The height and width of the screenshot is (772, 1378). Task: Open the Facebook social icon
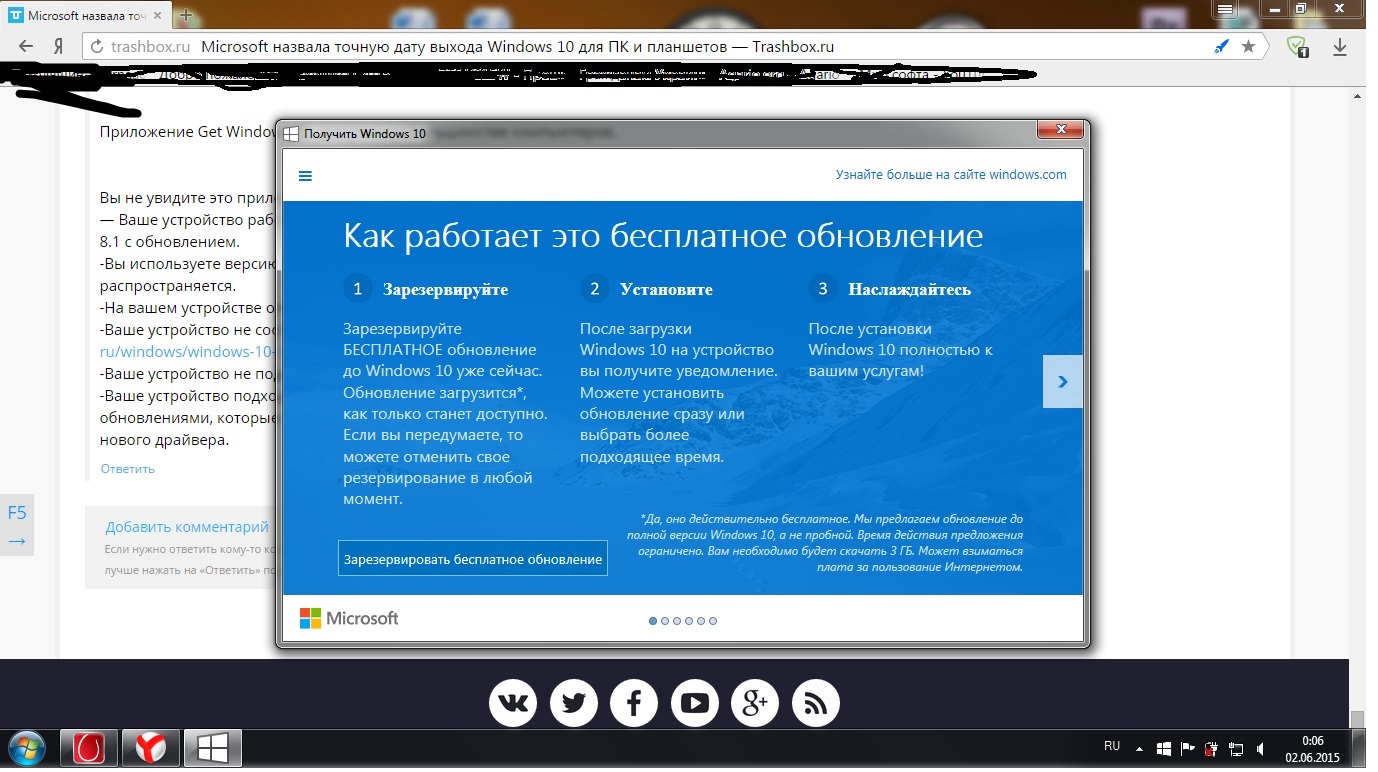click(x=634, y=705)
